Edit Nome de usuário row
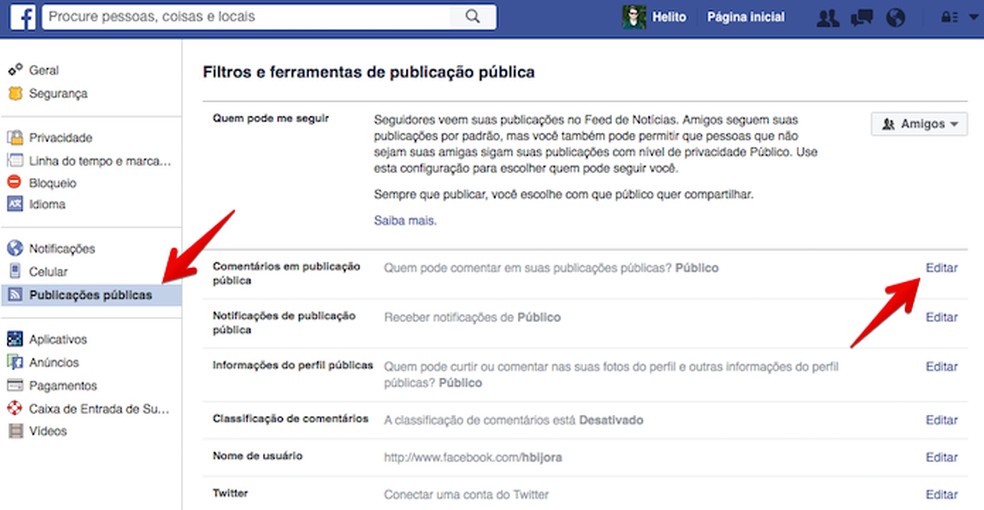Image resolution: width=984 pixels, height=510 pixels. 941,457
